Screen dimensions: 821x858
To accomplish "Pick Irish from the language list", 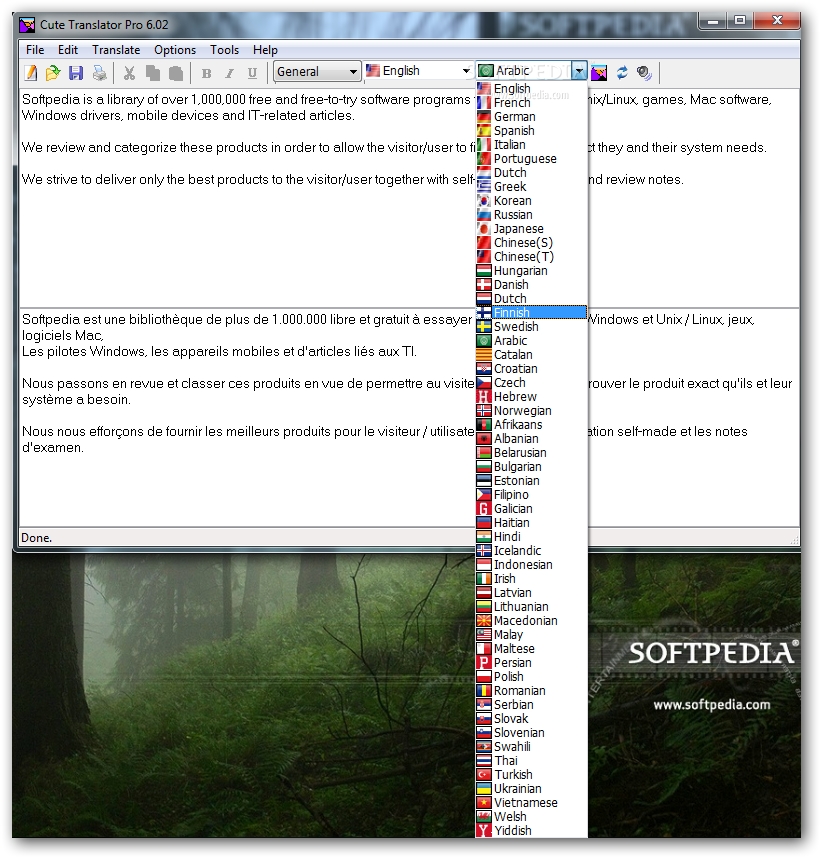I will point(531,578).
